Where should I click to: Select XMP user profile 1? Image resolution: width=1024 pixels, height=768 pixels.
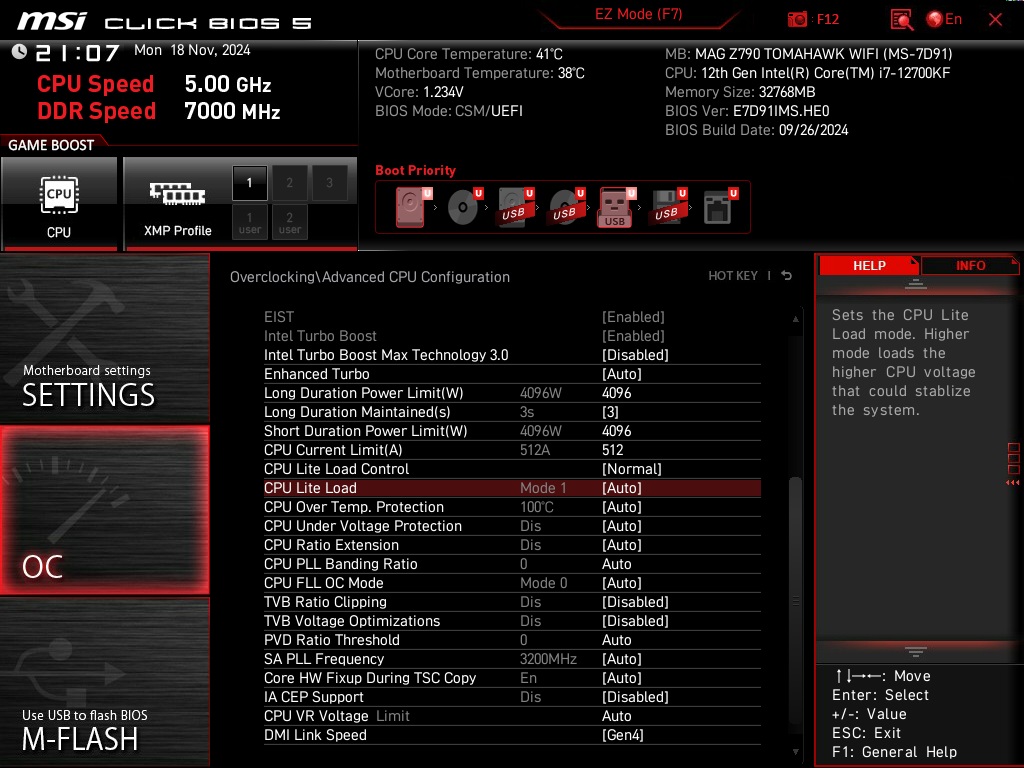click(249, 222)
